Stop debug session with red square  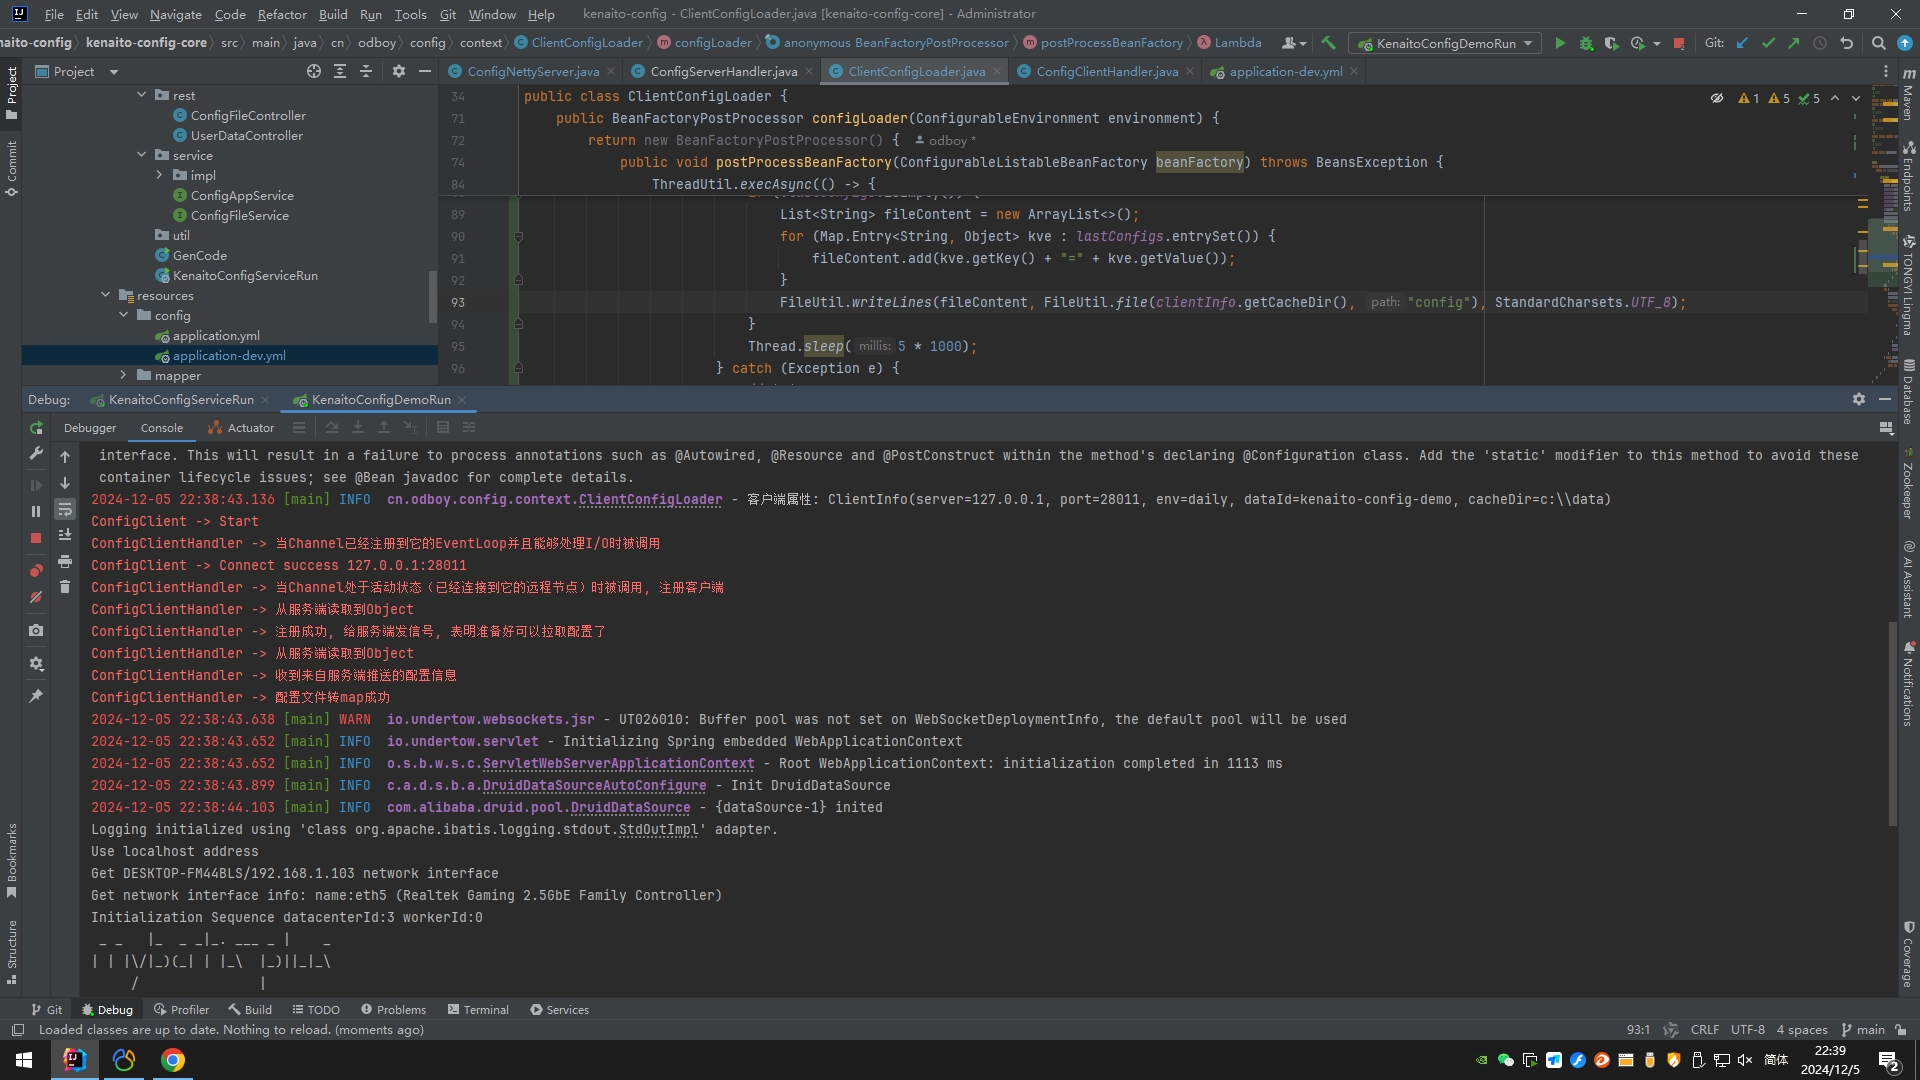(36, 538)
